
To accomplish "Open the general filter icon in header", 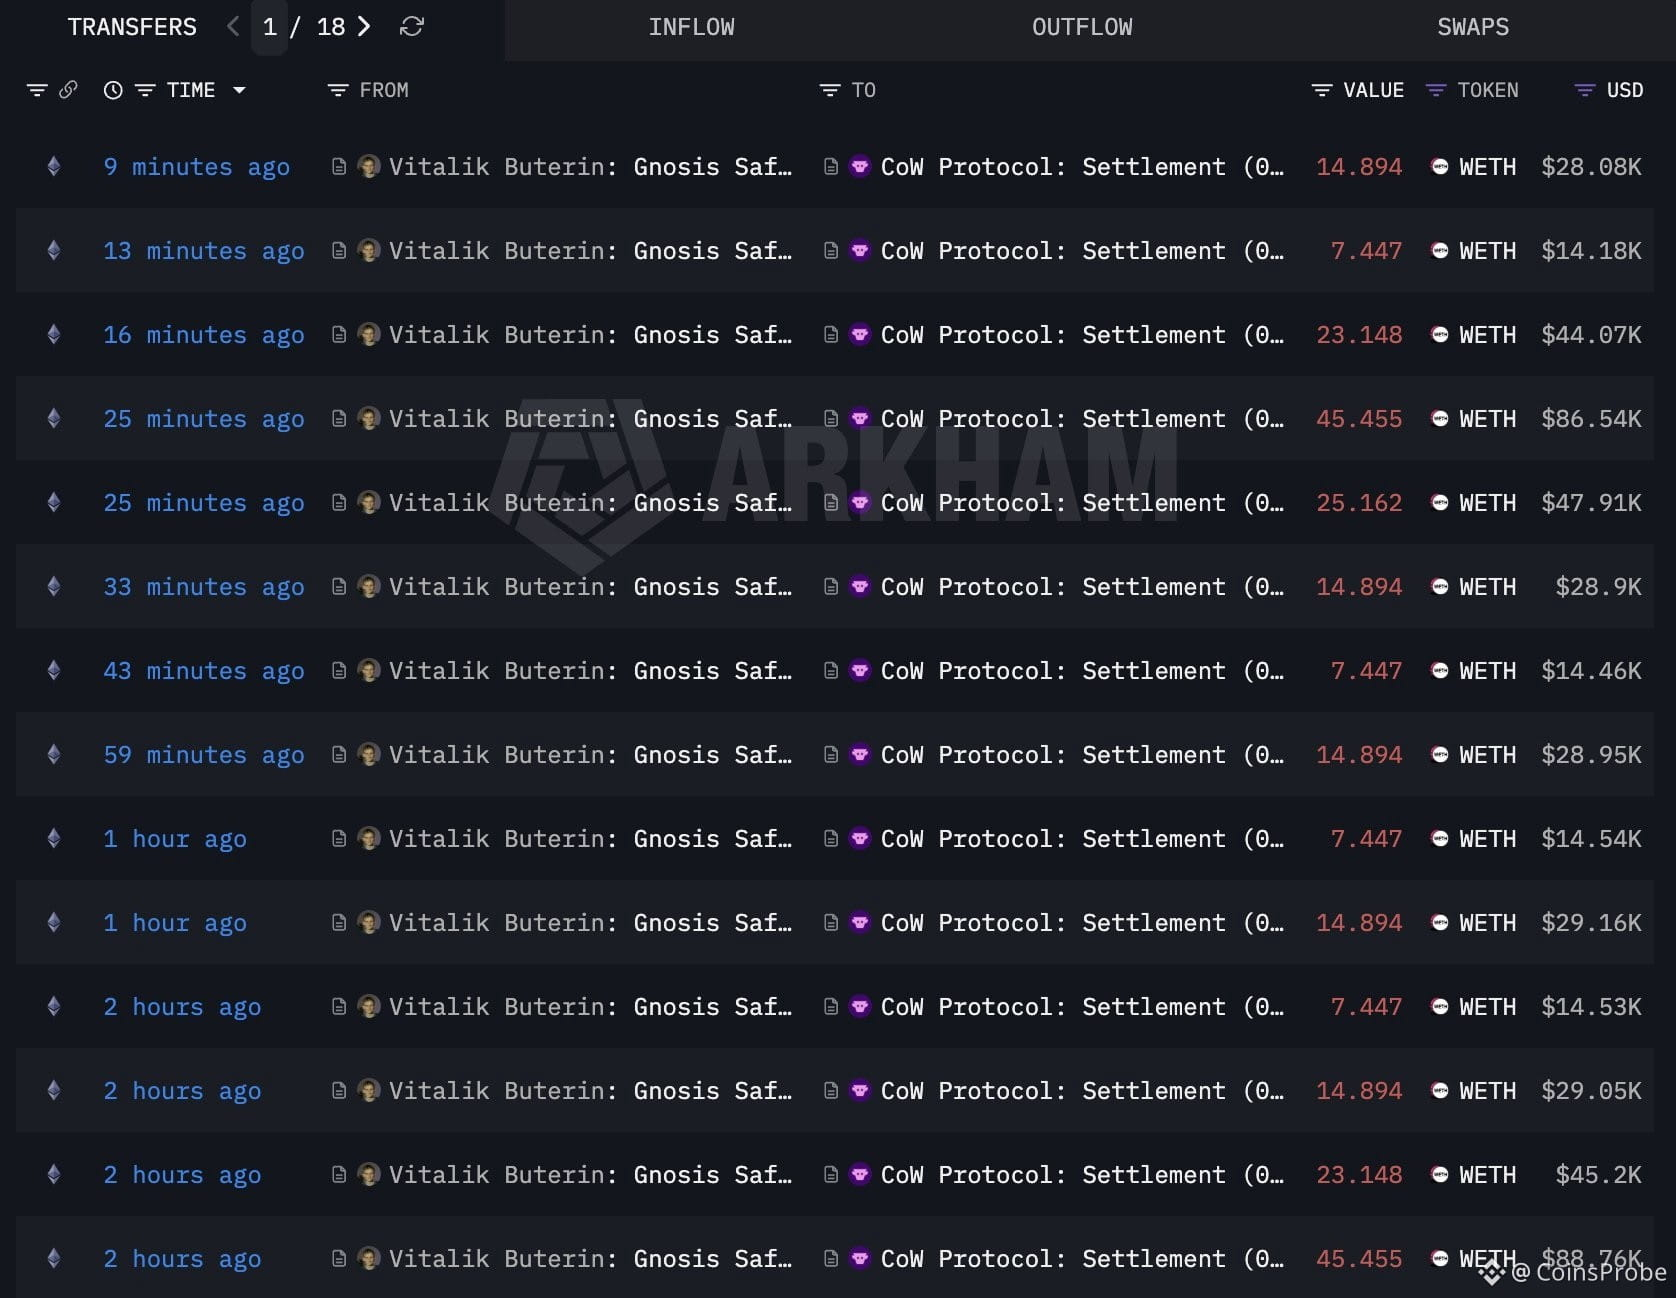I will coord(37,90).
